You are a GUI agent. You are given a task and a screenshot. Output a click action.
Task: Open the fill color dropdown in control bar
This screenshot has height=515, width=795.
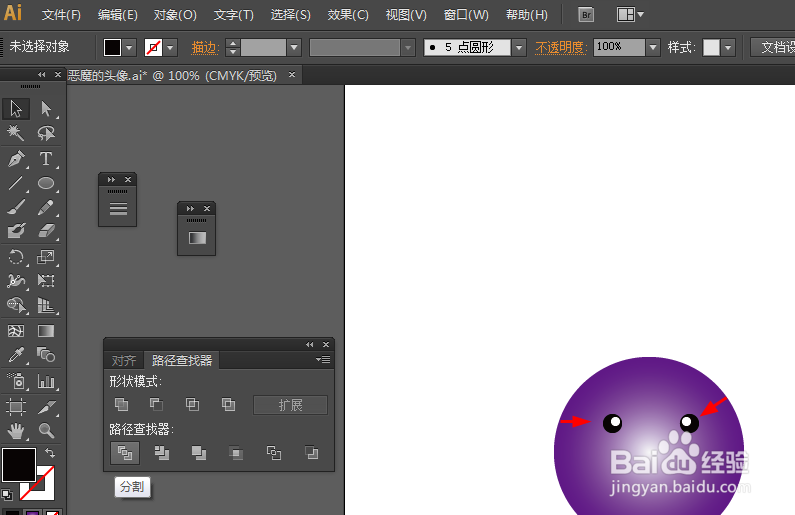[129, 48]
